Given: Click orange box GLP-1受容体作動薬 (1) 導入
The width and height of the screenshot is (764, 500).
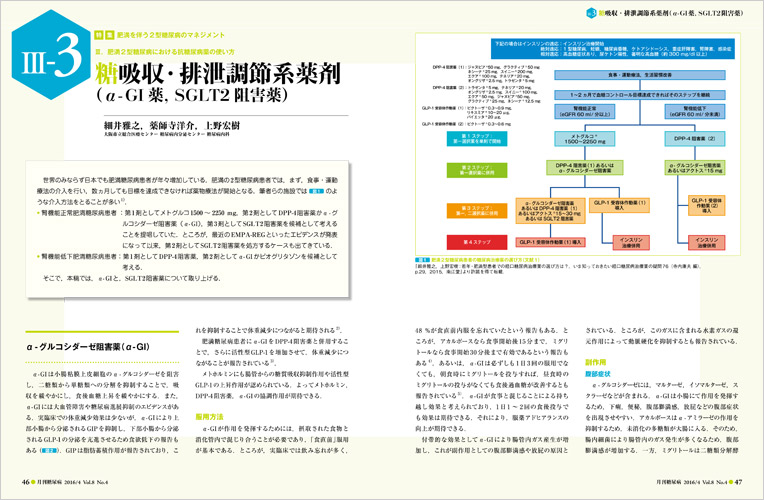Looking at the screenshot, I should point(619,205).
